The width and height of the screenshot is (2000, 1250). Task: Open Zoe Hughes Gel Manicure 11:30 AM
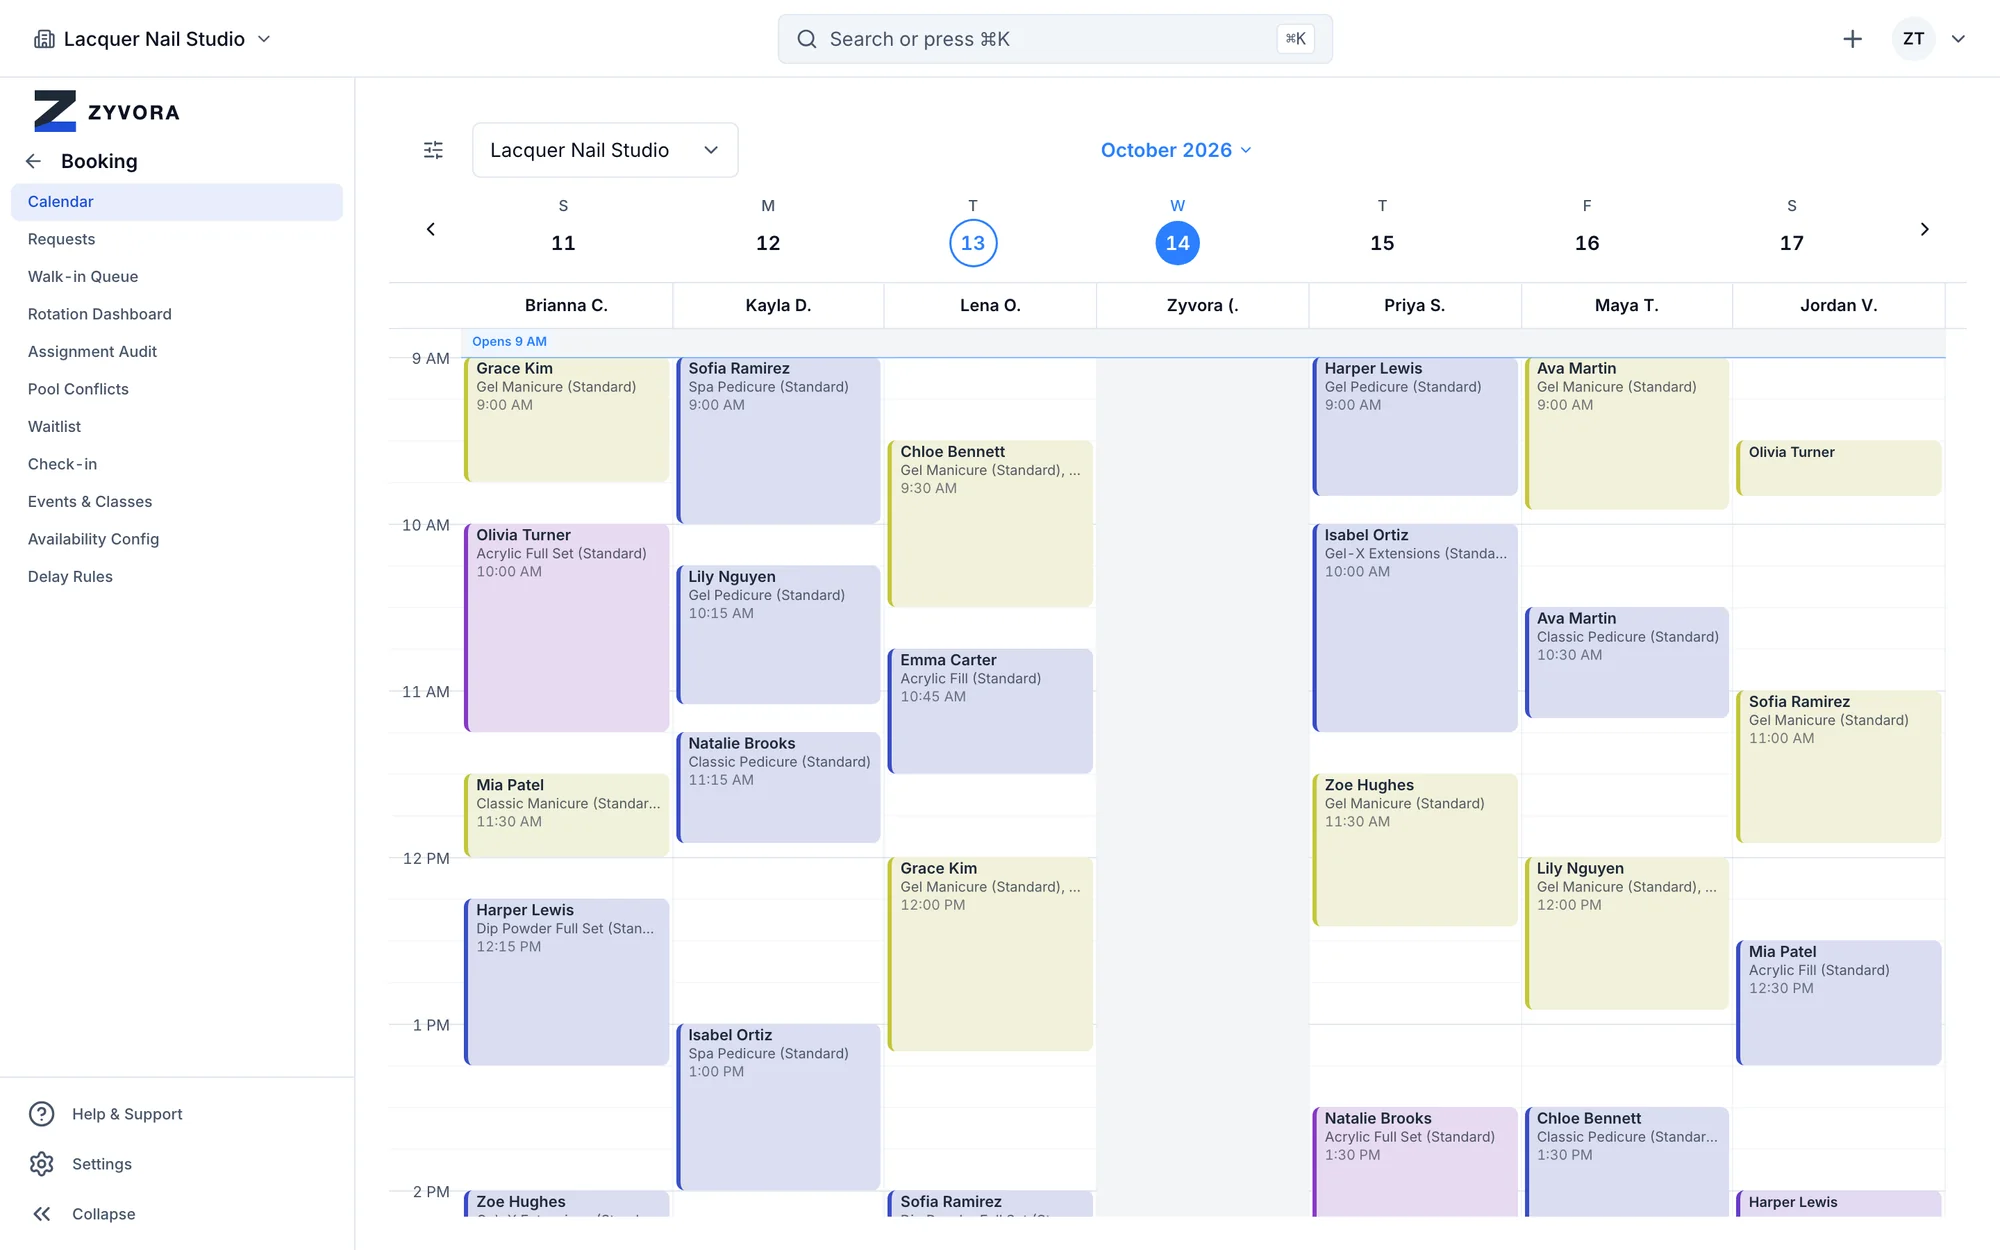click(x=1414, y=850)
